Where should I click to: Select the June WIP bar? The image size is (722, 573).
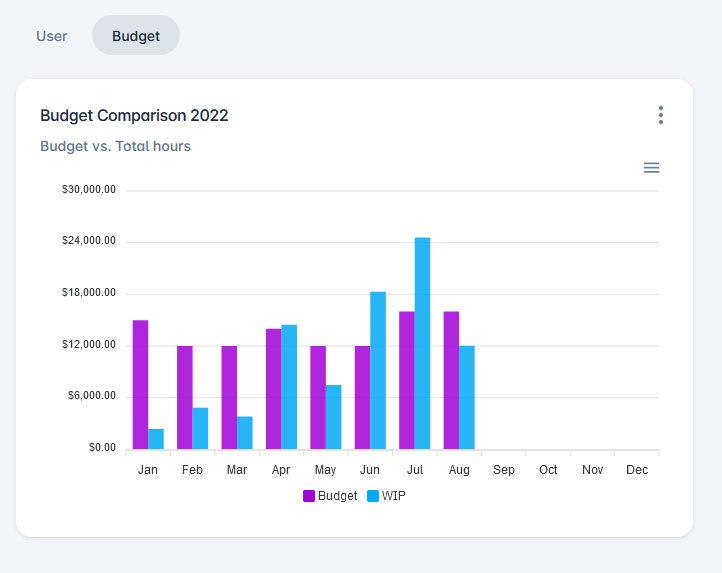pos(378,370)
